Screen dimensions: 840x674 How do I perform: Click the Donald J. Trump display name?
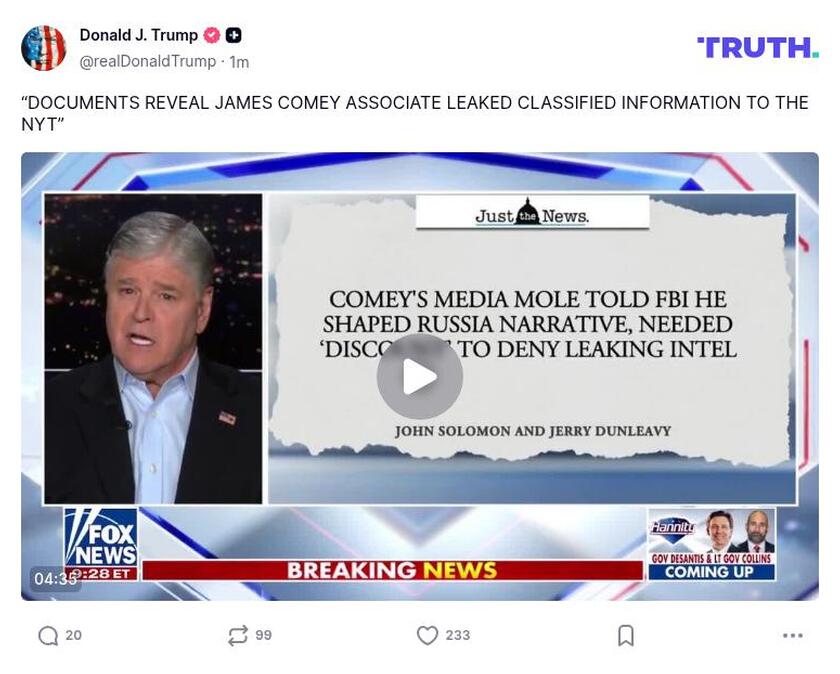coord(139,35)
